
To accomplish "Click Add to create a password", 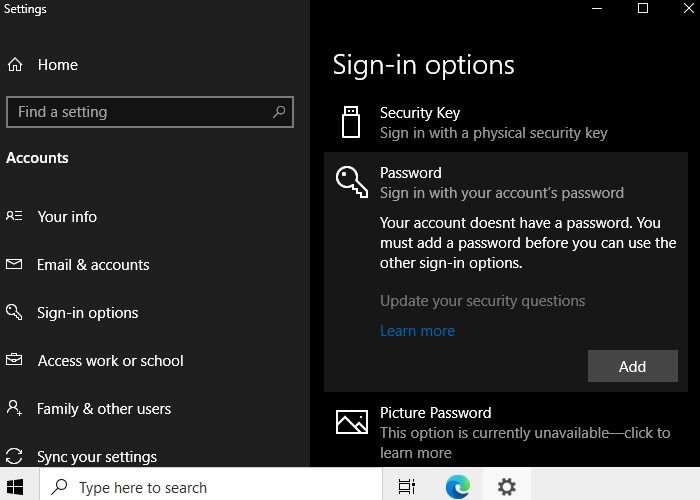I will [x=633, y=366].
